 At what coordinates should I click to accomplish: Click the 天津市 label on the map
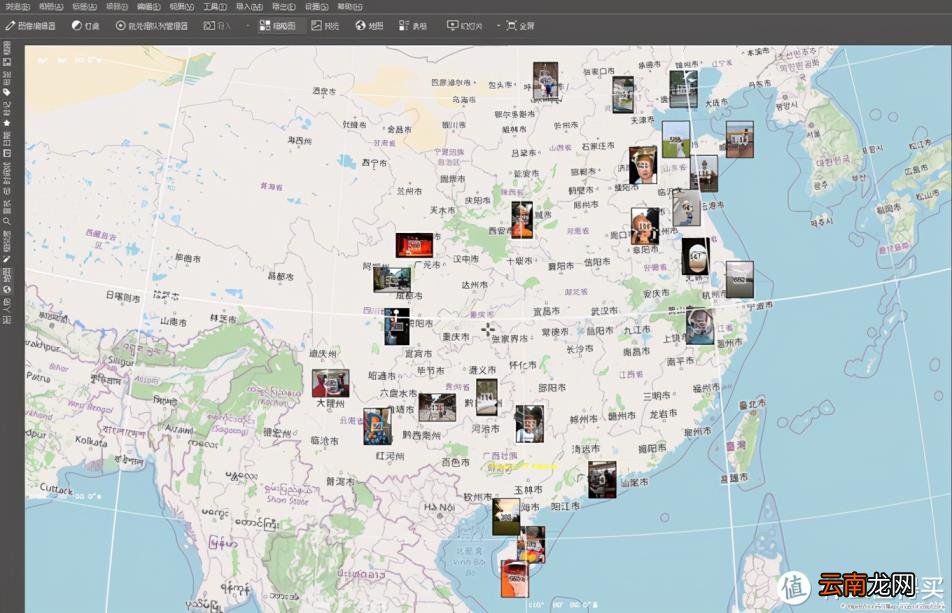click(642, 120)
